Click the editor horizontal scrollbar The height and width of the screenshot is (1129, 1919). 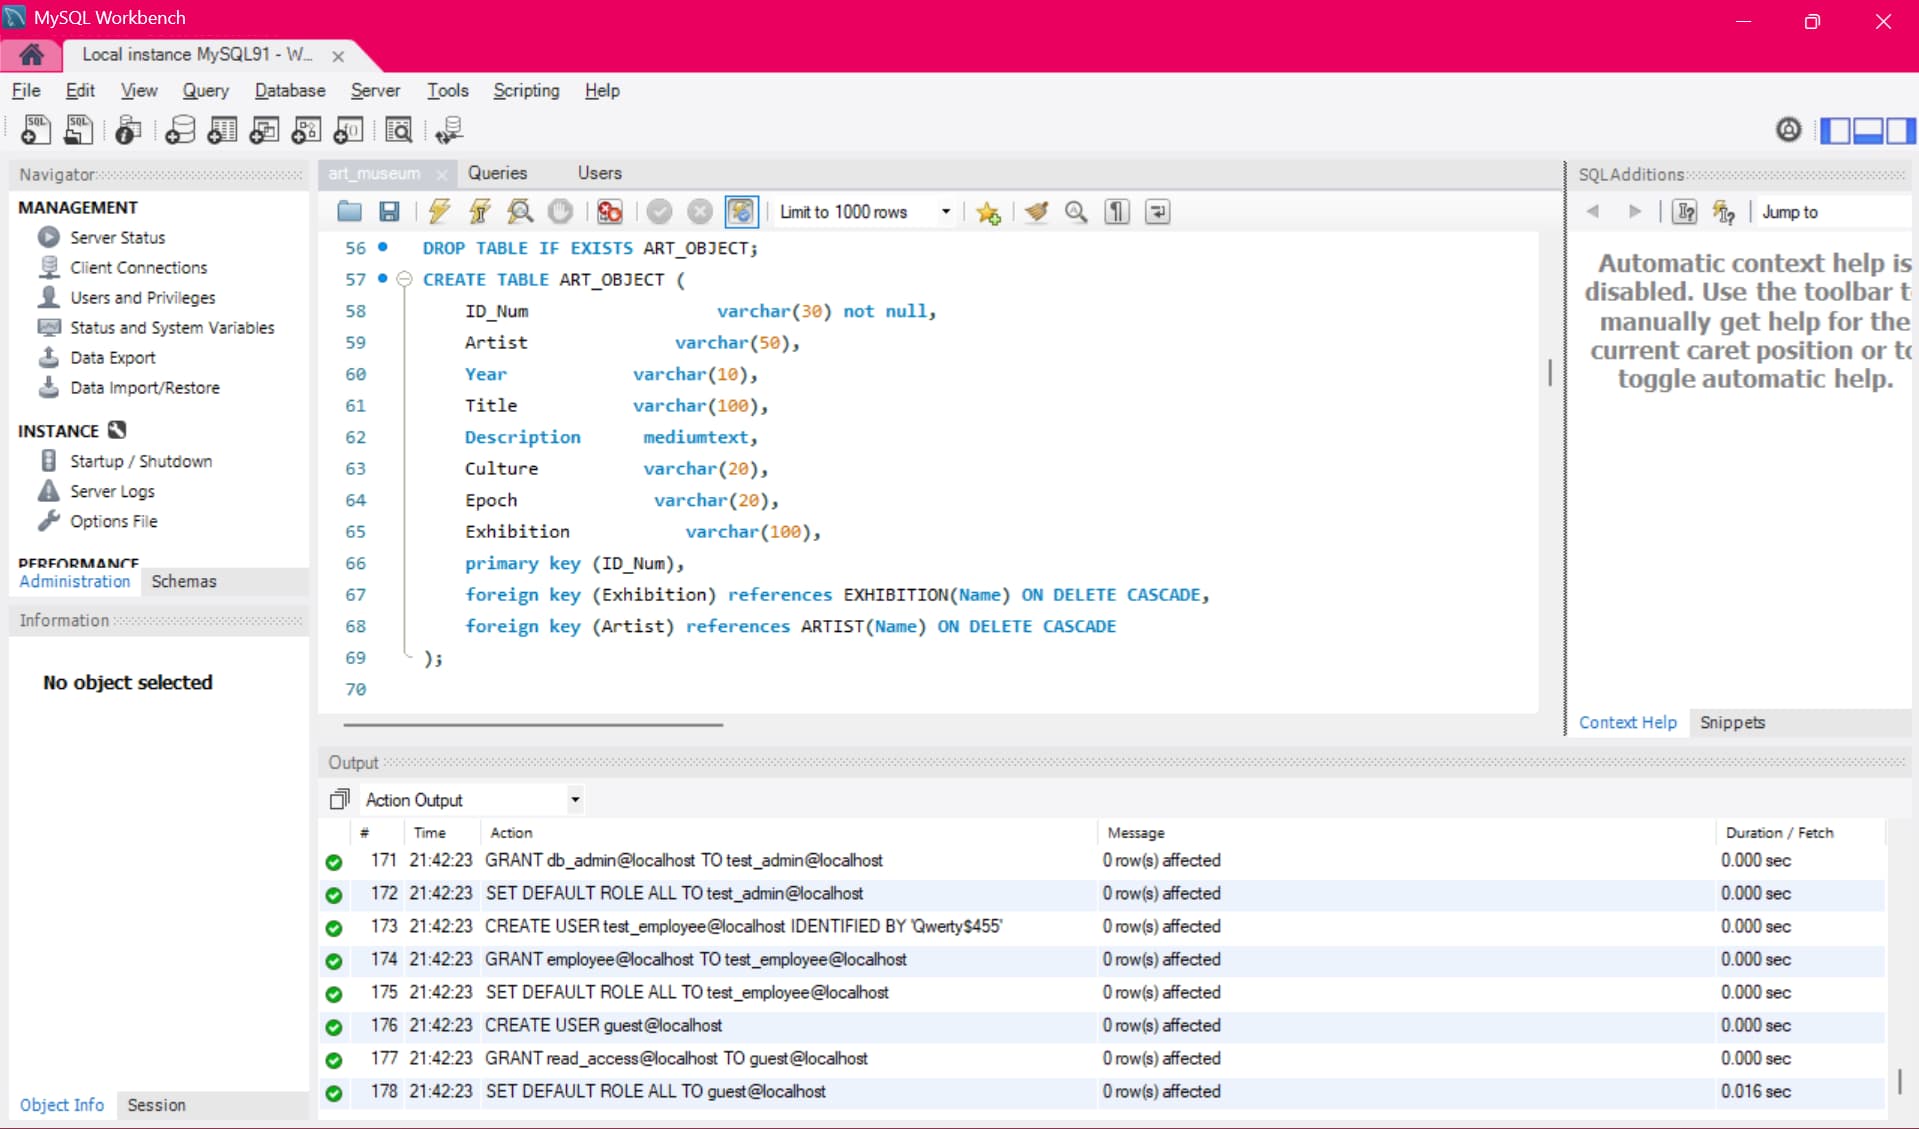(x=533, y=724)
